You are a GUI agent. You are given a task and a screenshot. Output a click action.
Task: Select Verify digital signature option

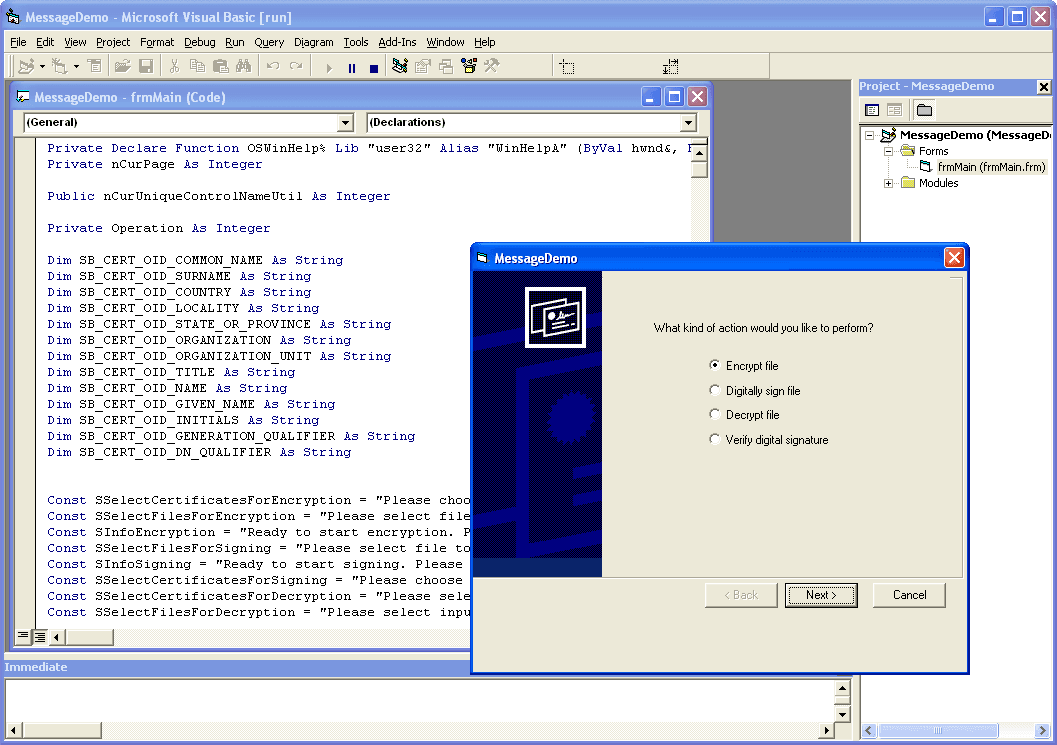click(715, 439)
